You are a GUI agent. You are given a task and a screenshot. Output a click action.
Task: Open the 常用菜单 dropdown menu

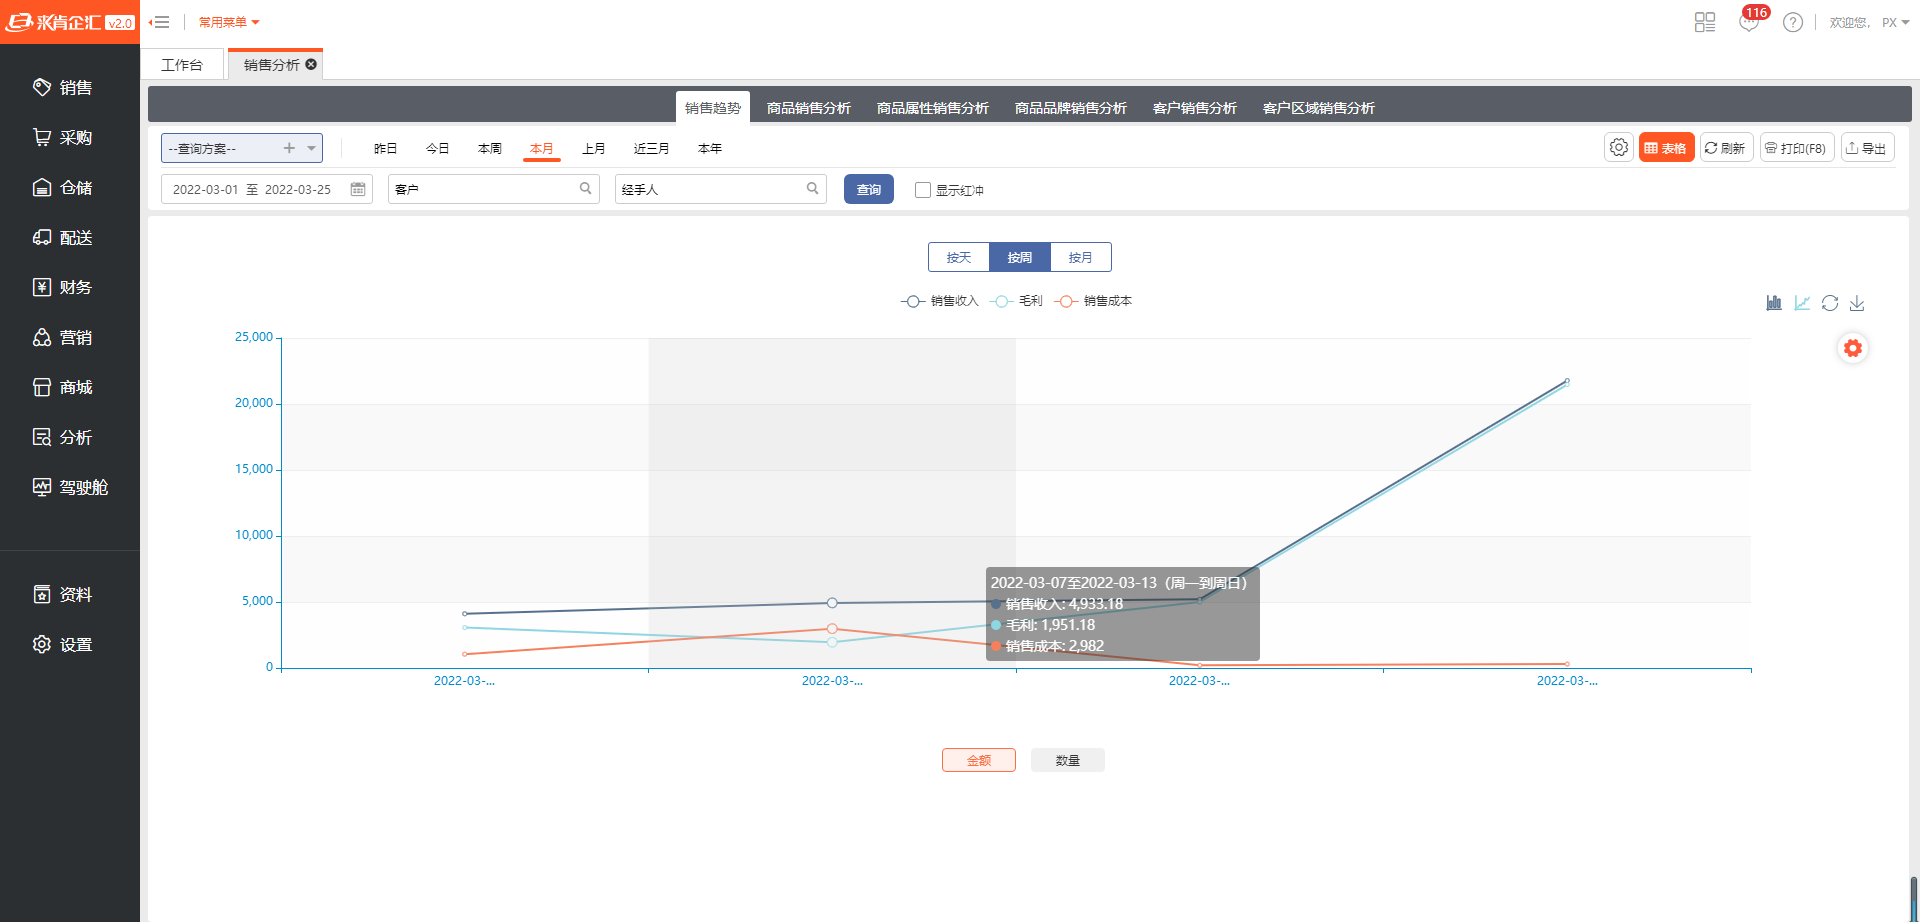229,22
